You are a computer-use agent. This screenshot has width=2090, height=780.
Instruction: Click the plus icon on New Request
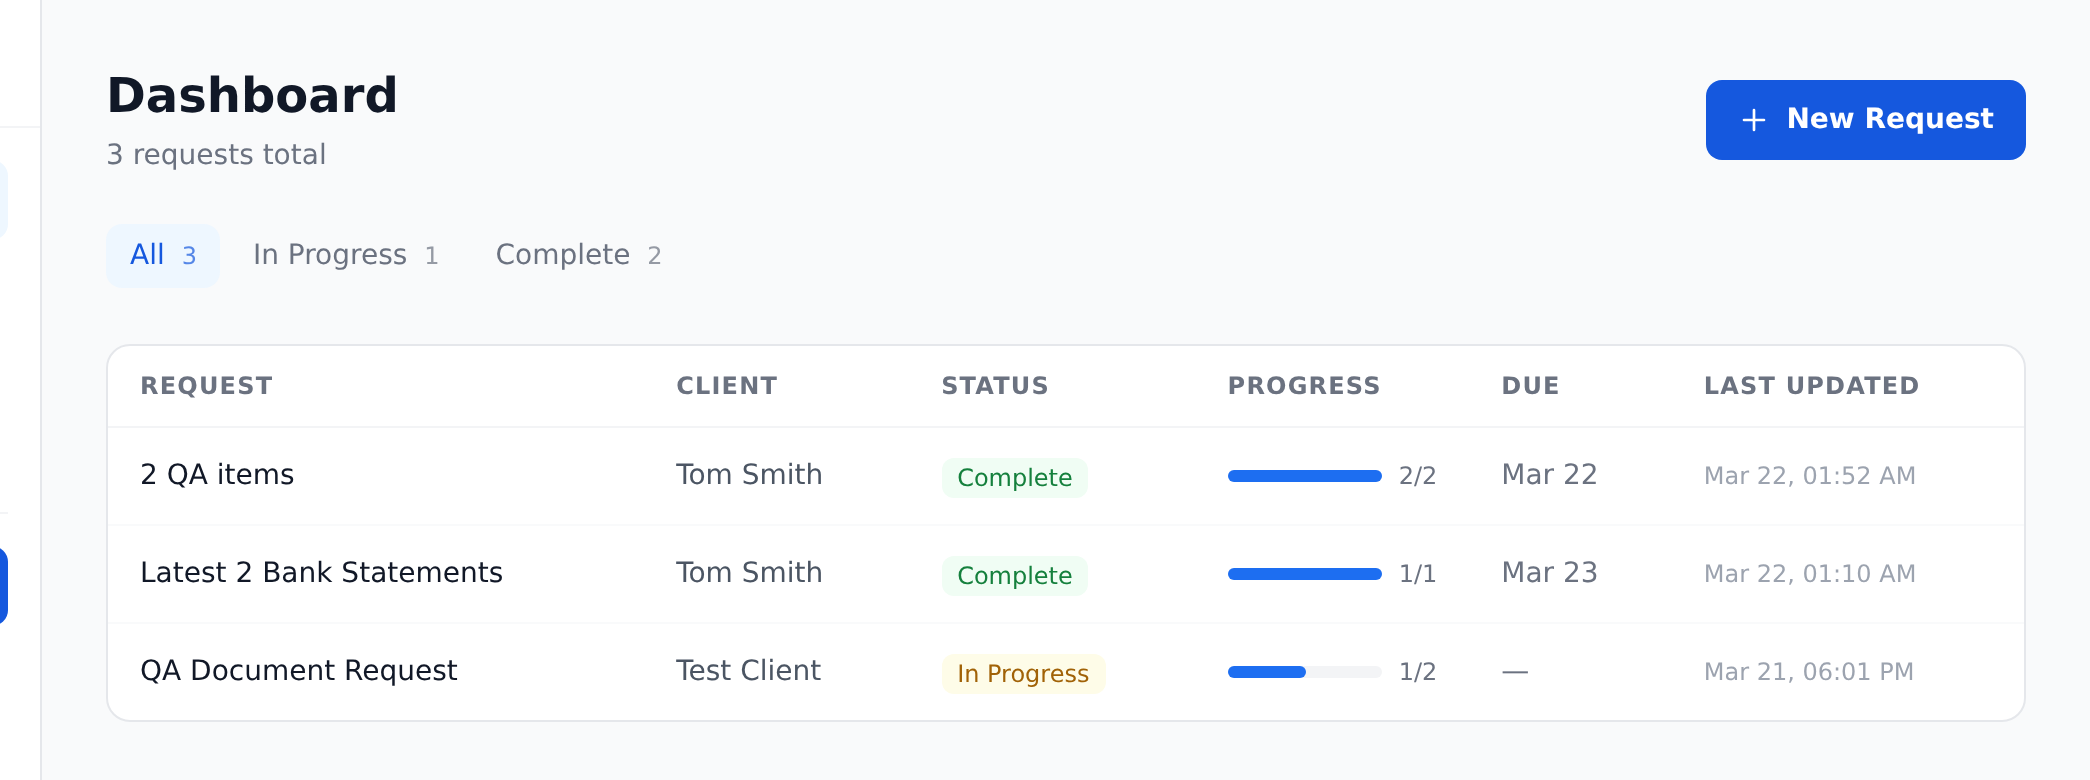pyautogui.click(x=1753, y=120)
